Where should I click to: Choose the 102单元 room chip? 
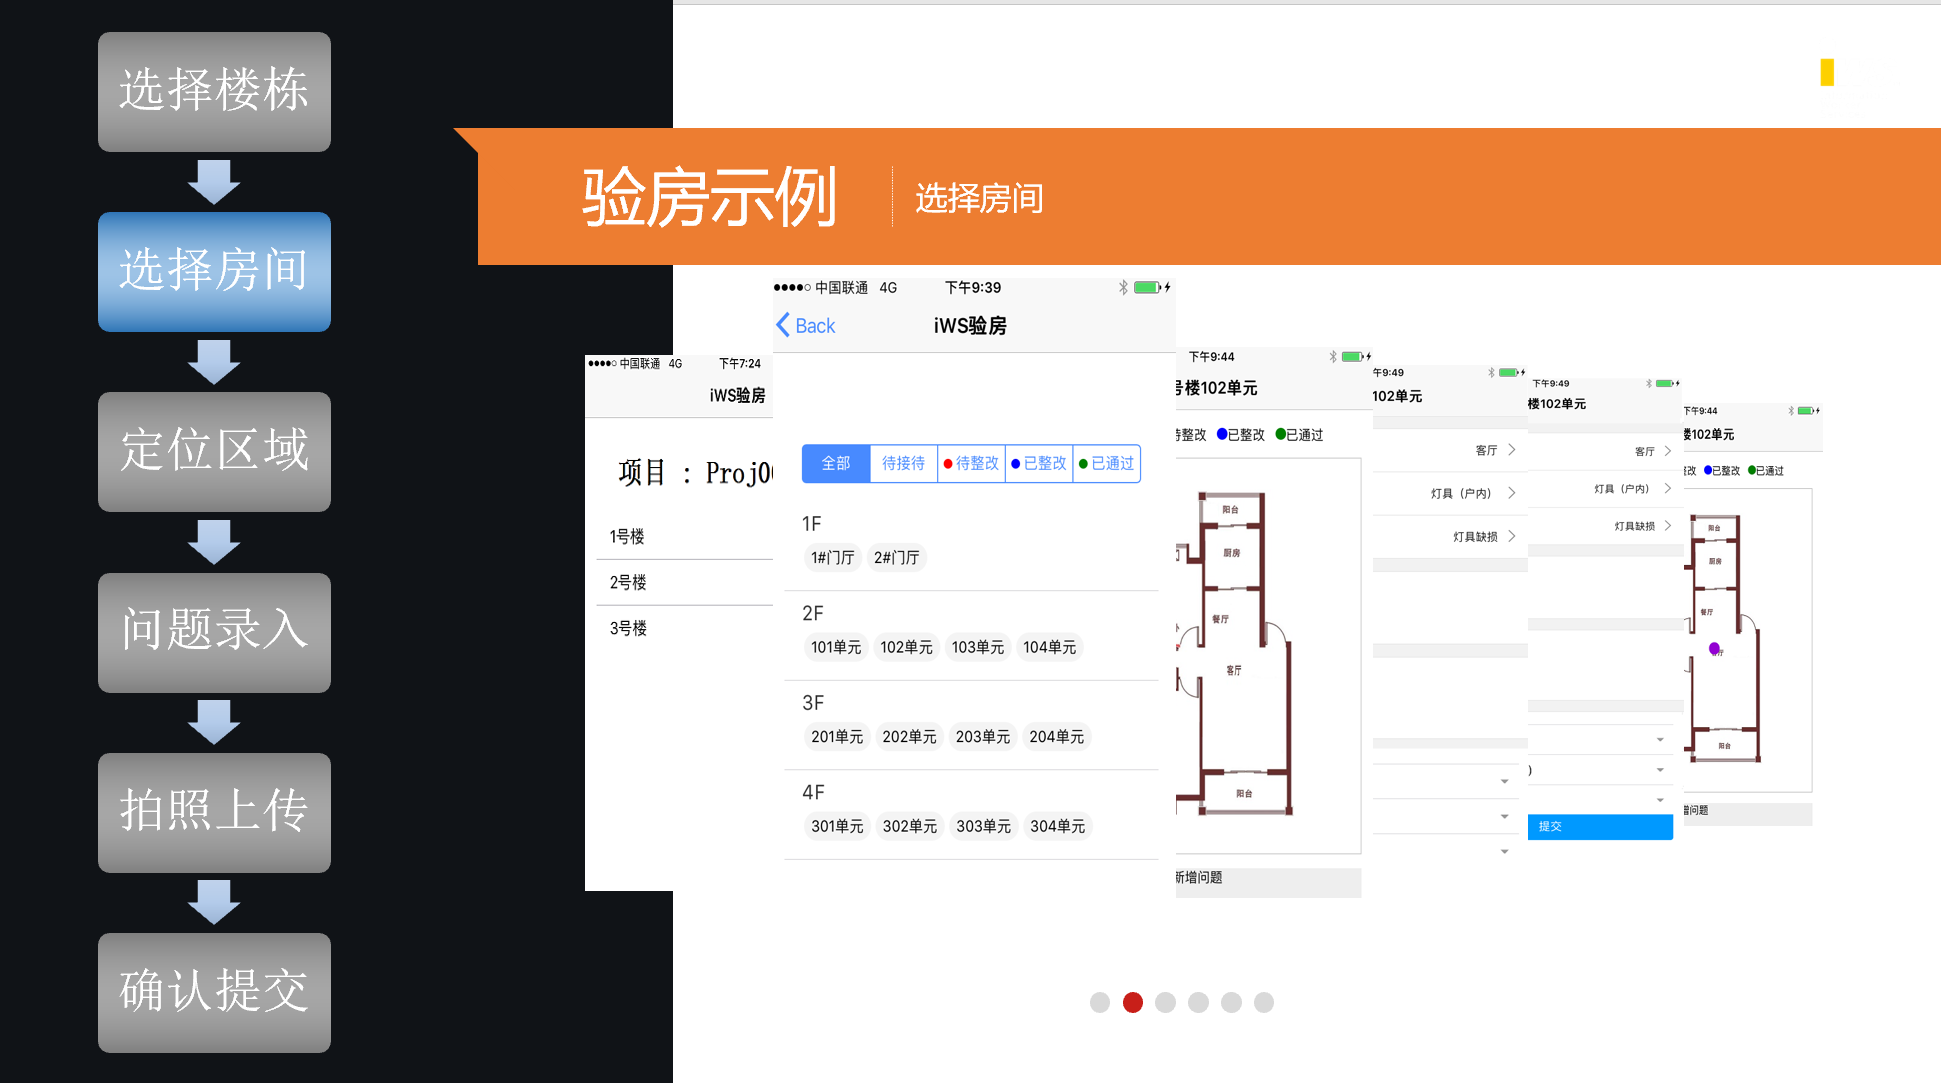click(x=906, y=647)
